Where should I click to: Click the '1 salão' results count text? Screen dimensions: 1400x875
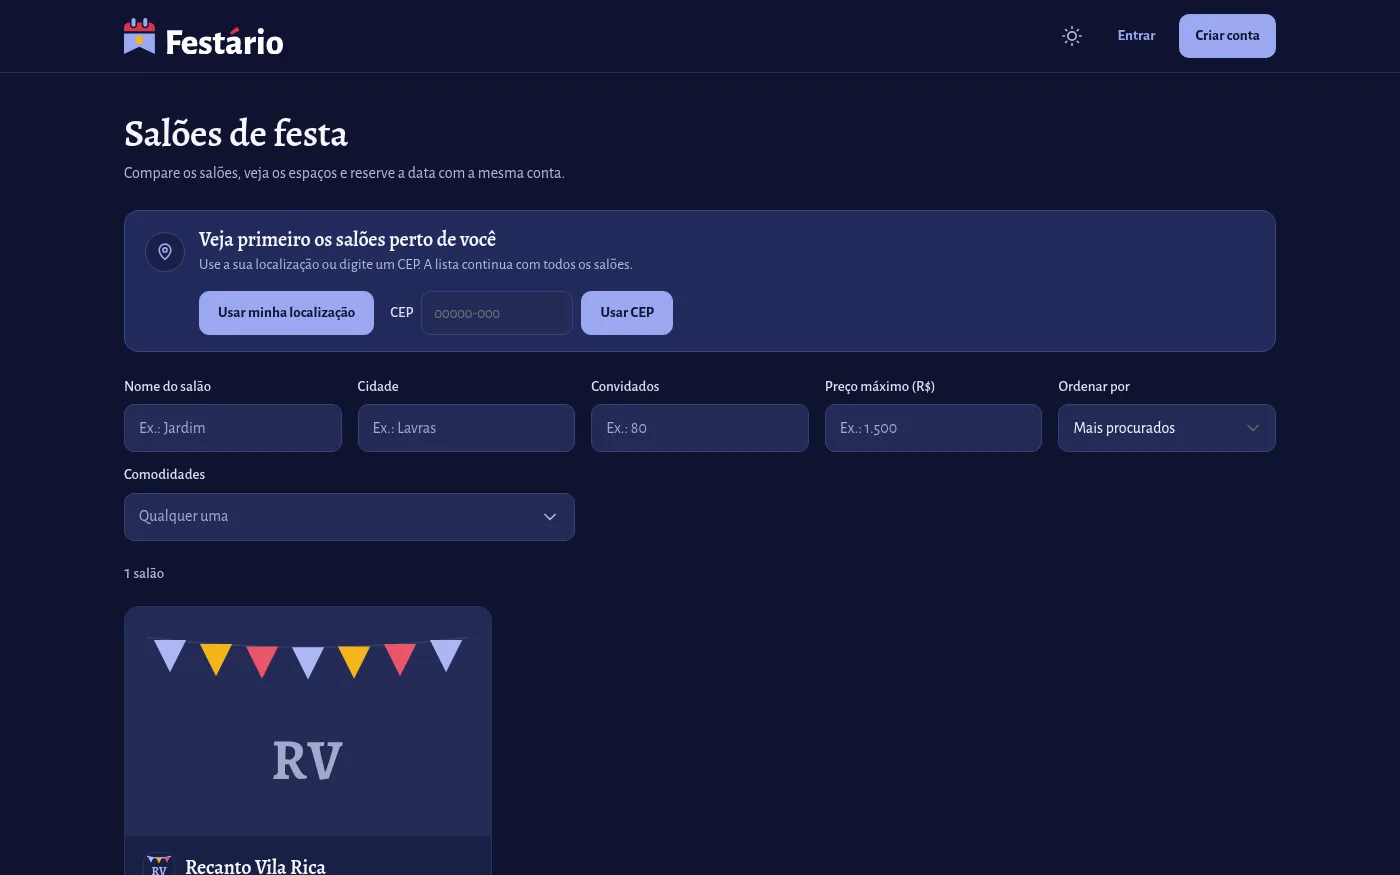[x=144, y=573]
